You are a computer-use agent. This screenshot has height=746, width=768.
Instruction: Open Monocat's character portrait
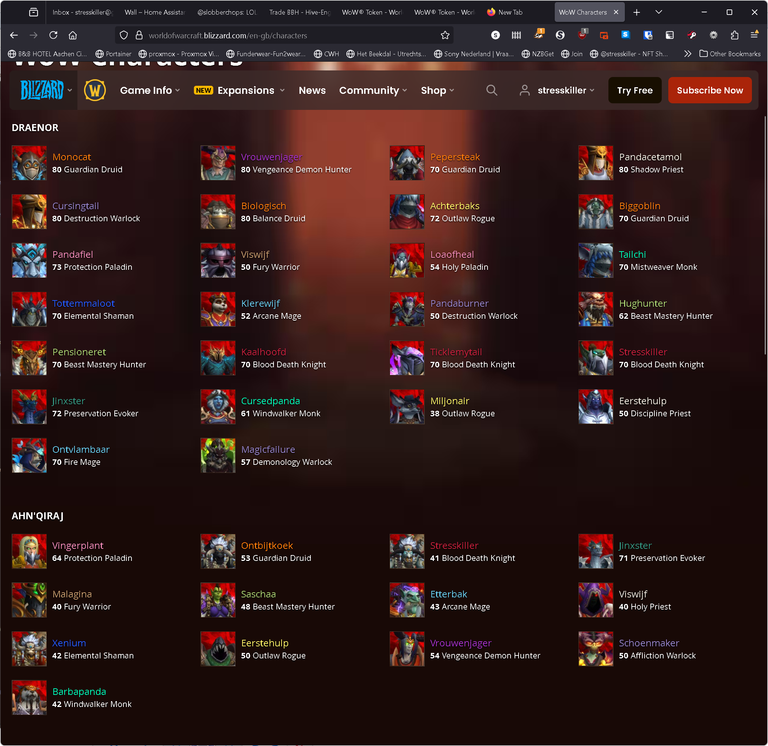coord(29,163)
